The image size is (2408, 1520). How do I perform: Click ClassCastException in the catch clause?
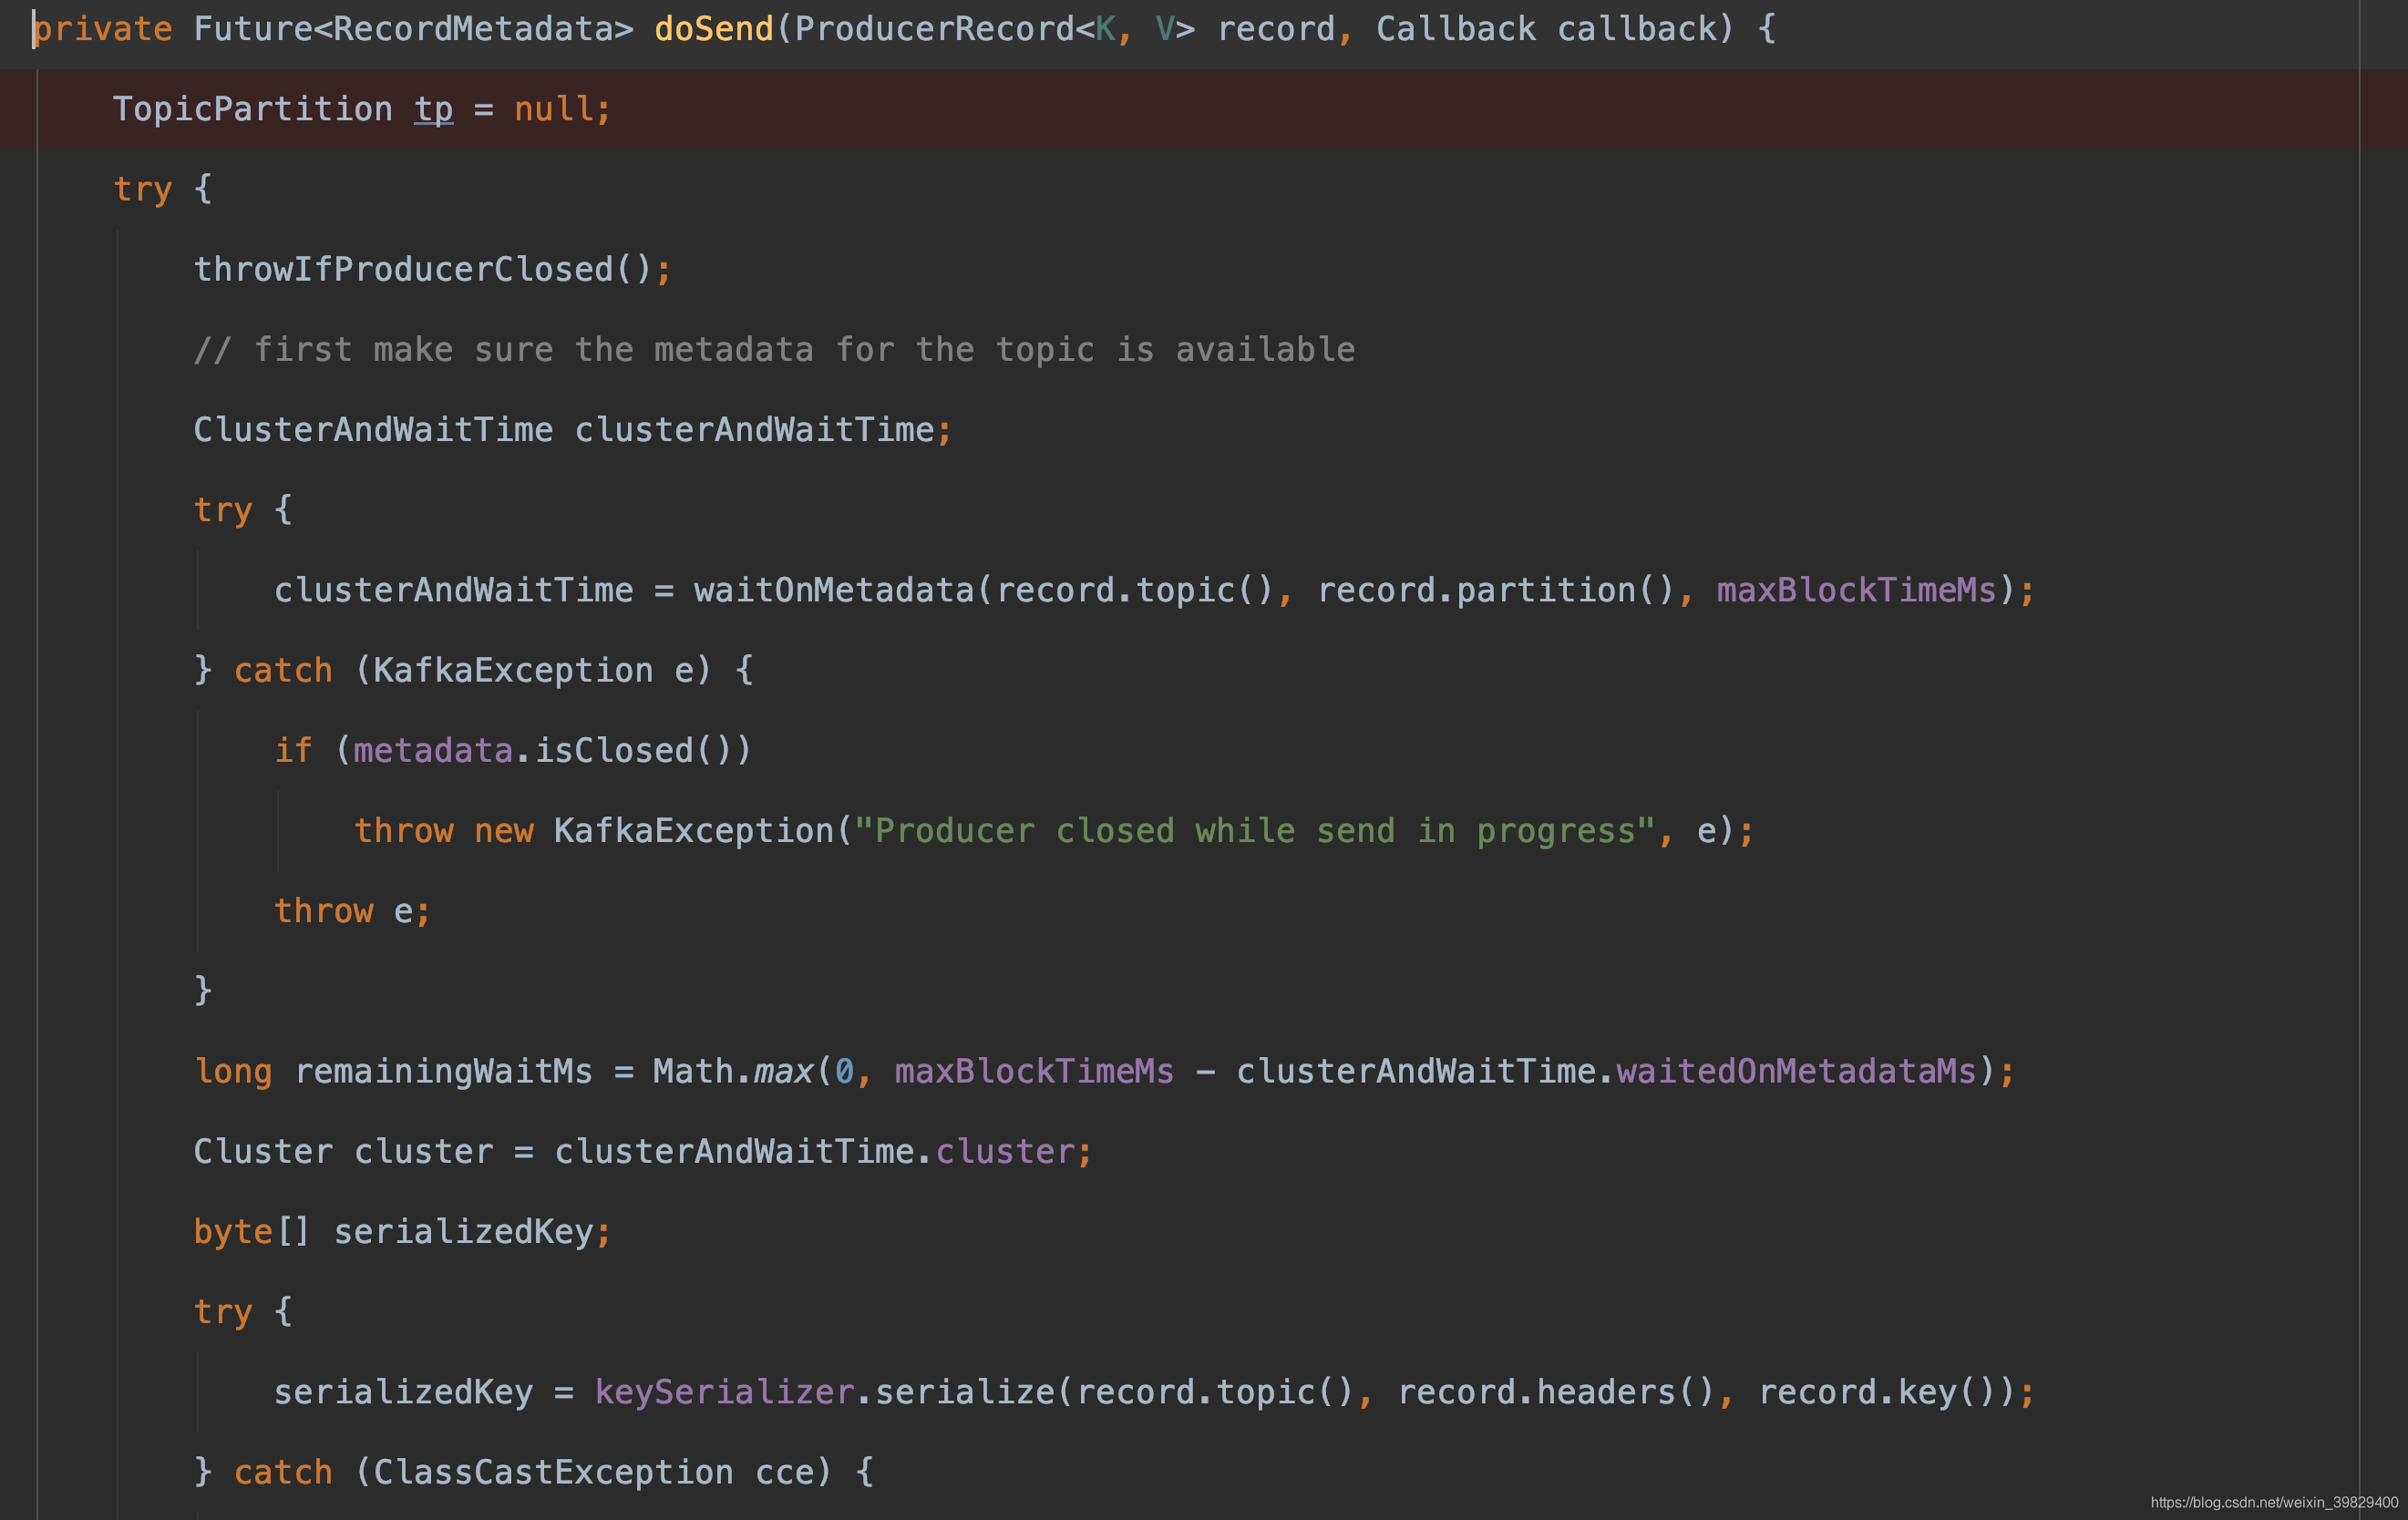point(552,1472)
